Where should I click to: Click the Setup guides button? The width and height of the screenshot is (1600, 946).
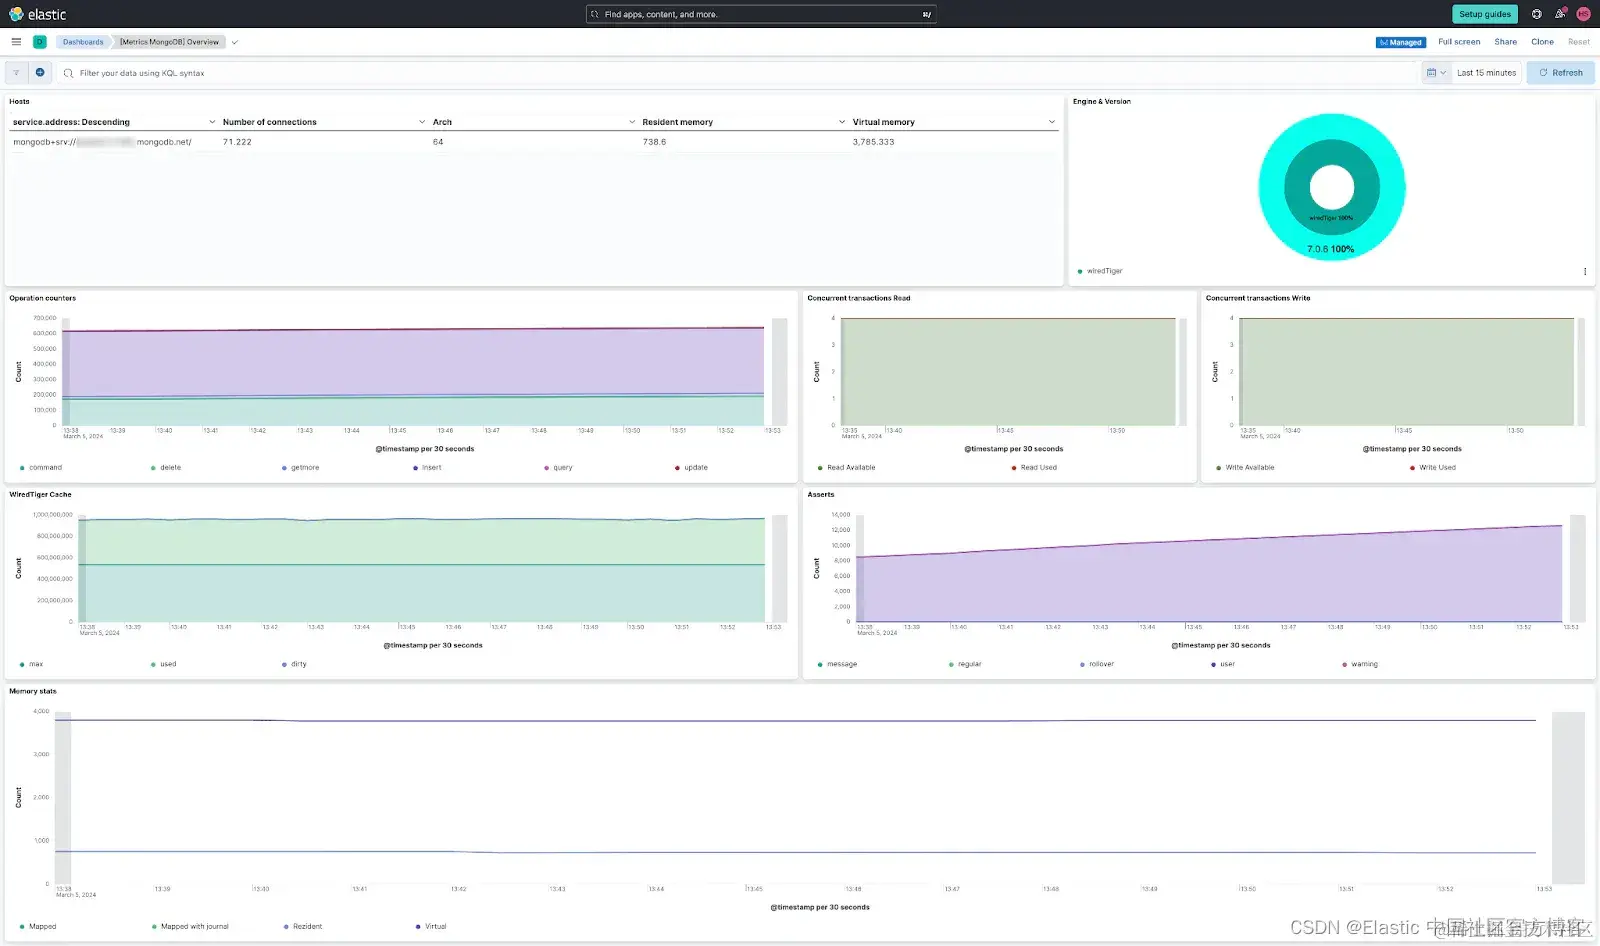click(x=1484, y=14)
